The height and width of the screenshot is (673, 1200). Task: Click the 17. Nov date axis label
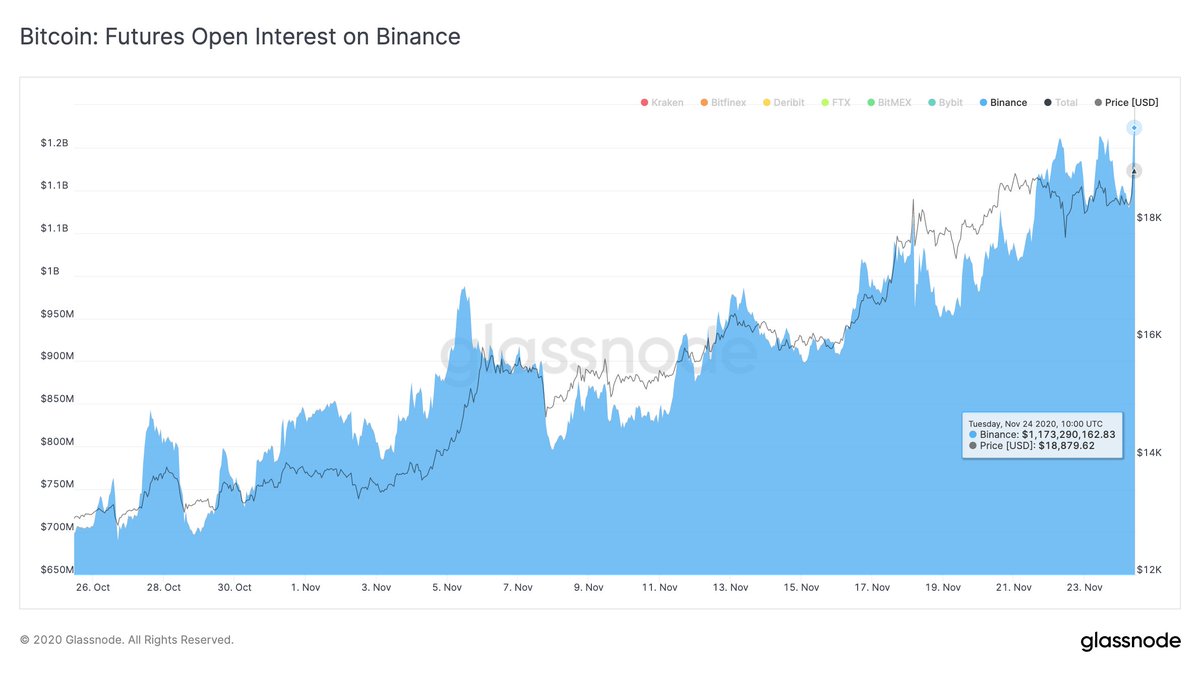pos(872,588)
